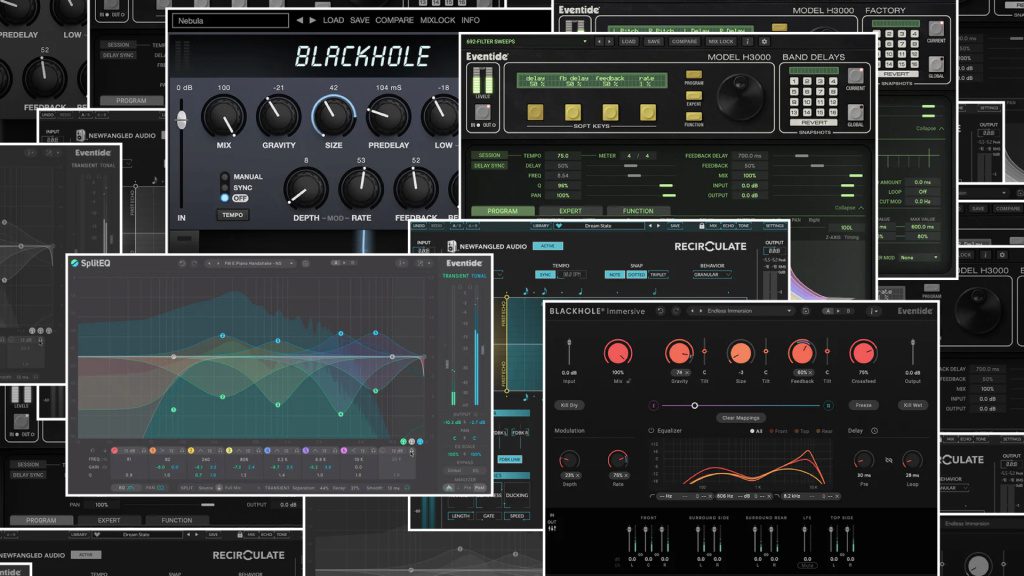Image resolution: width=1024 pixels, height=576 pixels.
Task: Click the Nebula preset name field
Action: (x=230, y=20)
